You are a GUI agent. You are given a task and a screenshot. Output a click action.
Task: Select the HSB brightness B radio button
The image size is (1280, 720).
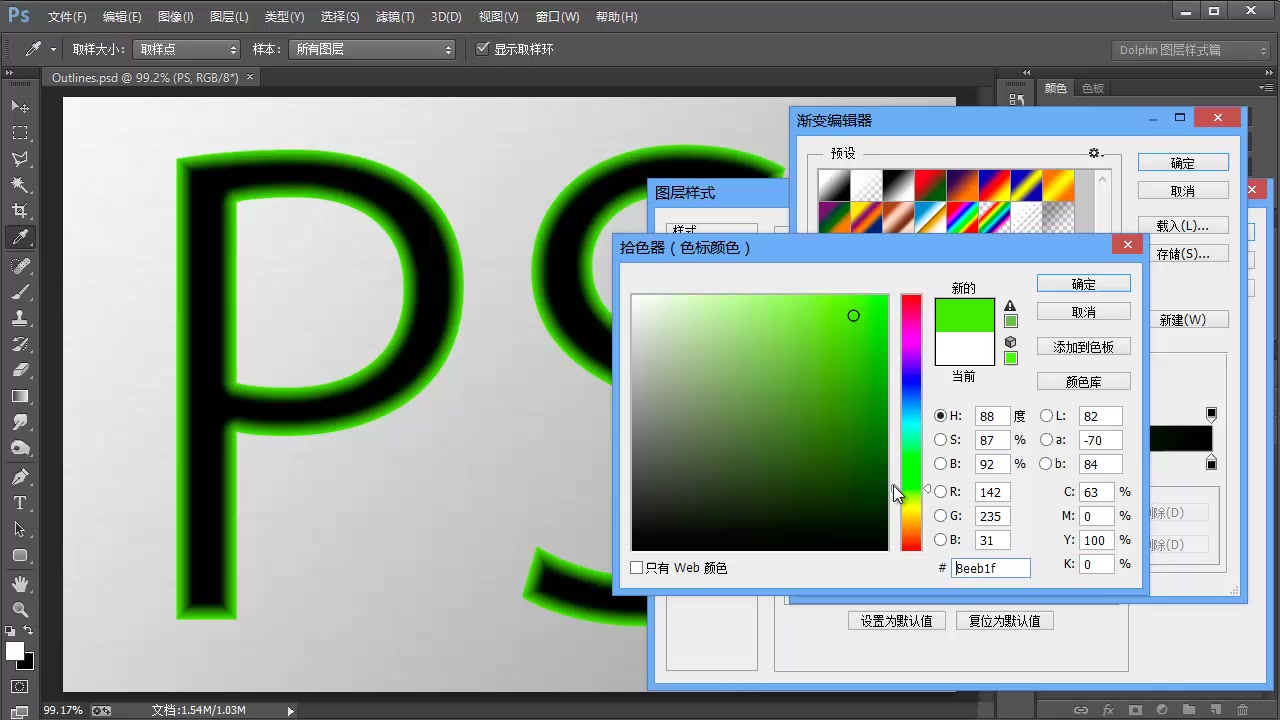(940, 464)
